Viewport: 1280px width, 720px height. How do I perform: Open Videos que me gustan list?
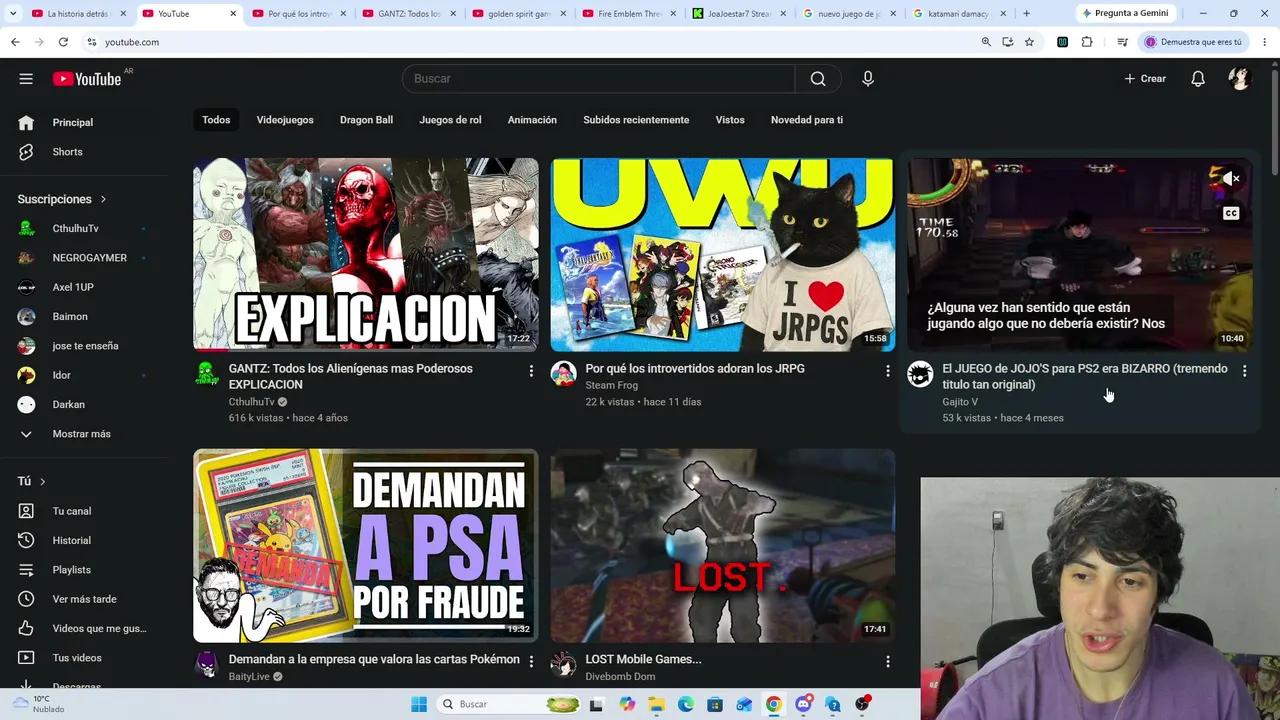click(82, 628)
